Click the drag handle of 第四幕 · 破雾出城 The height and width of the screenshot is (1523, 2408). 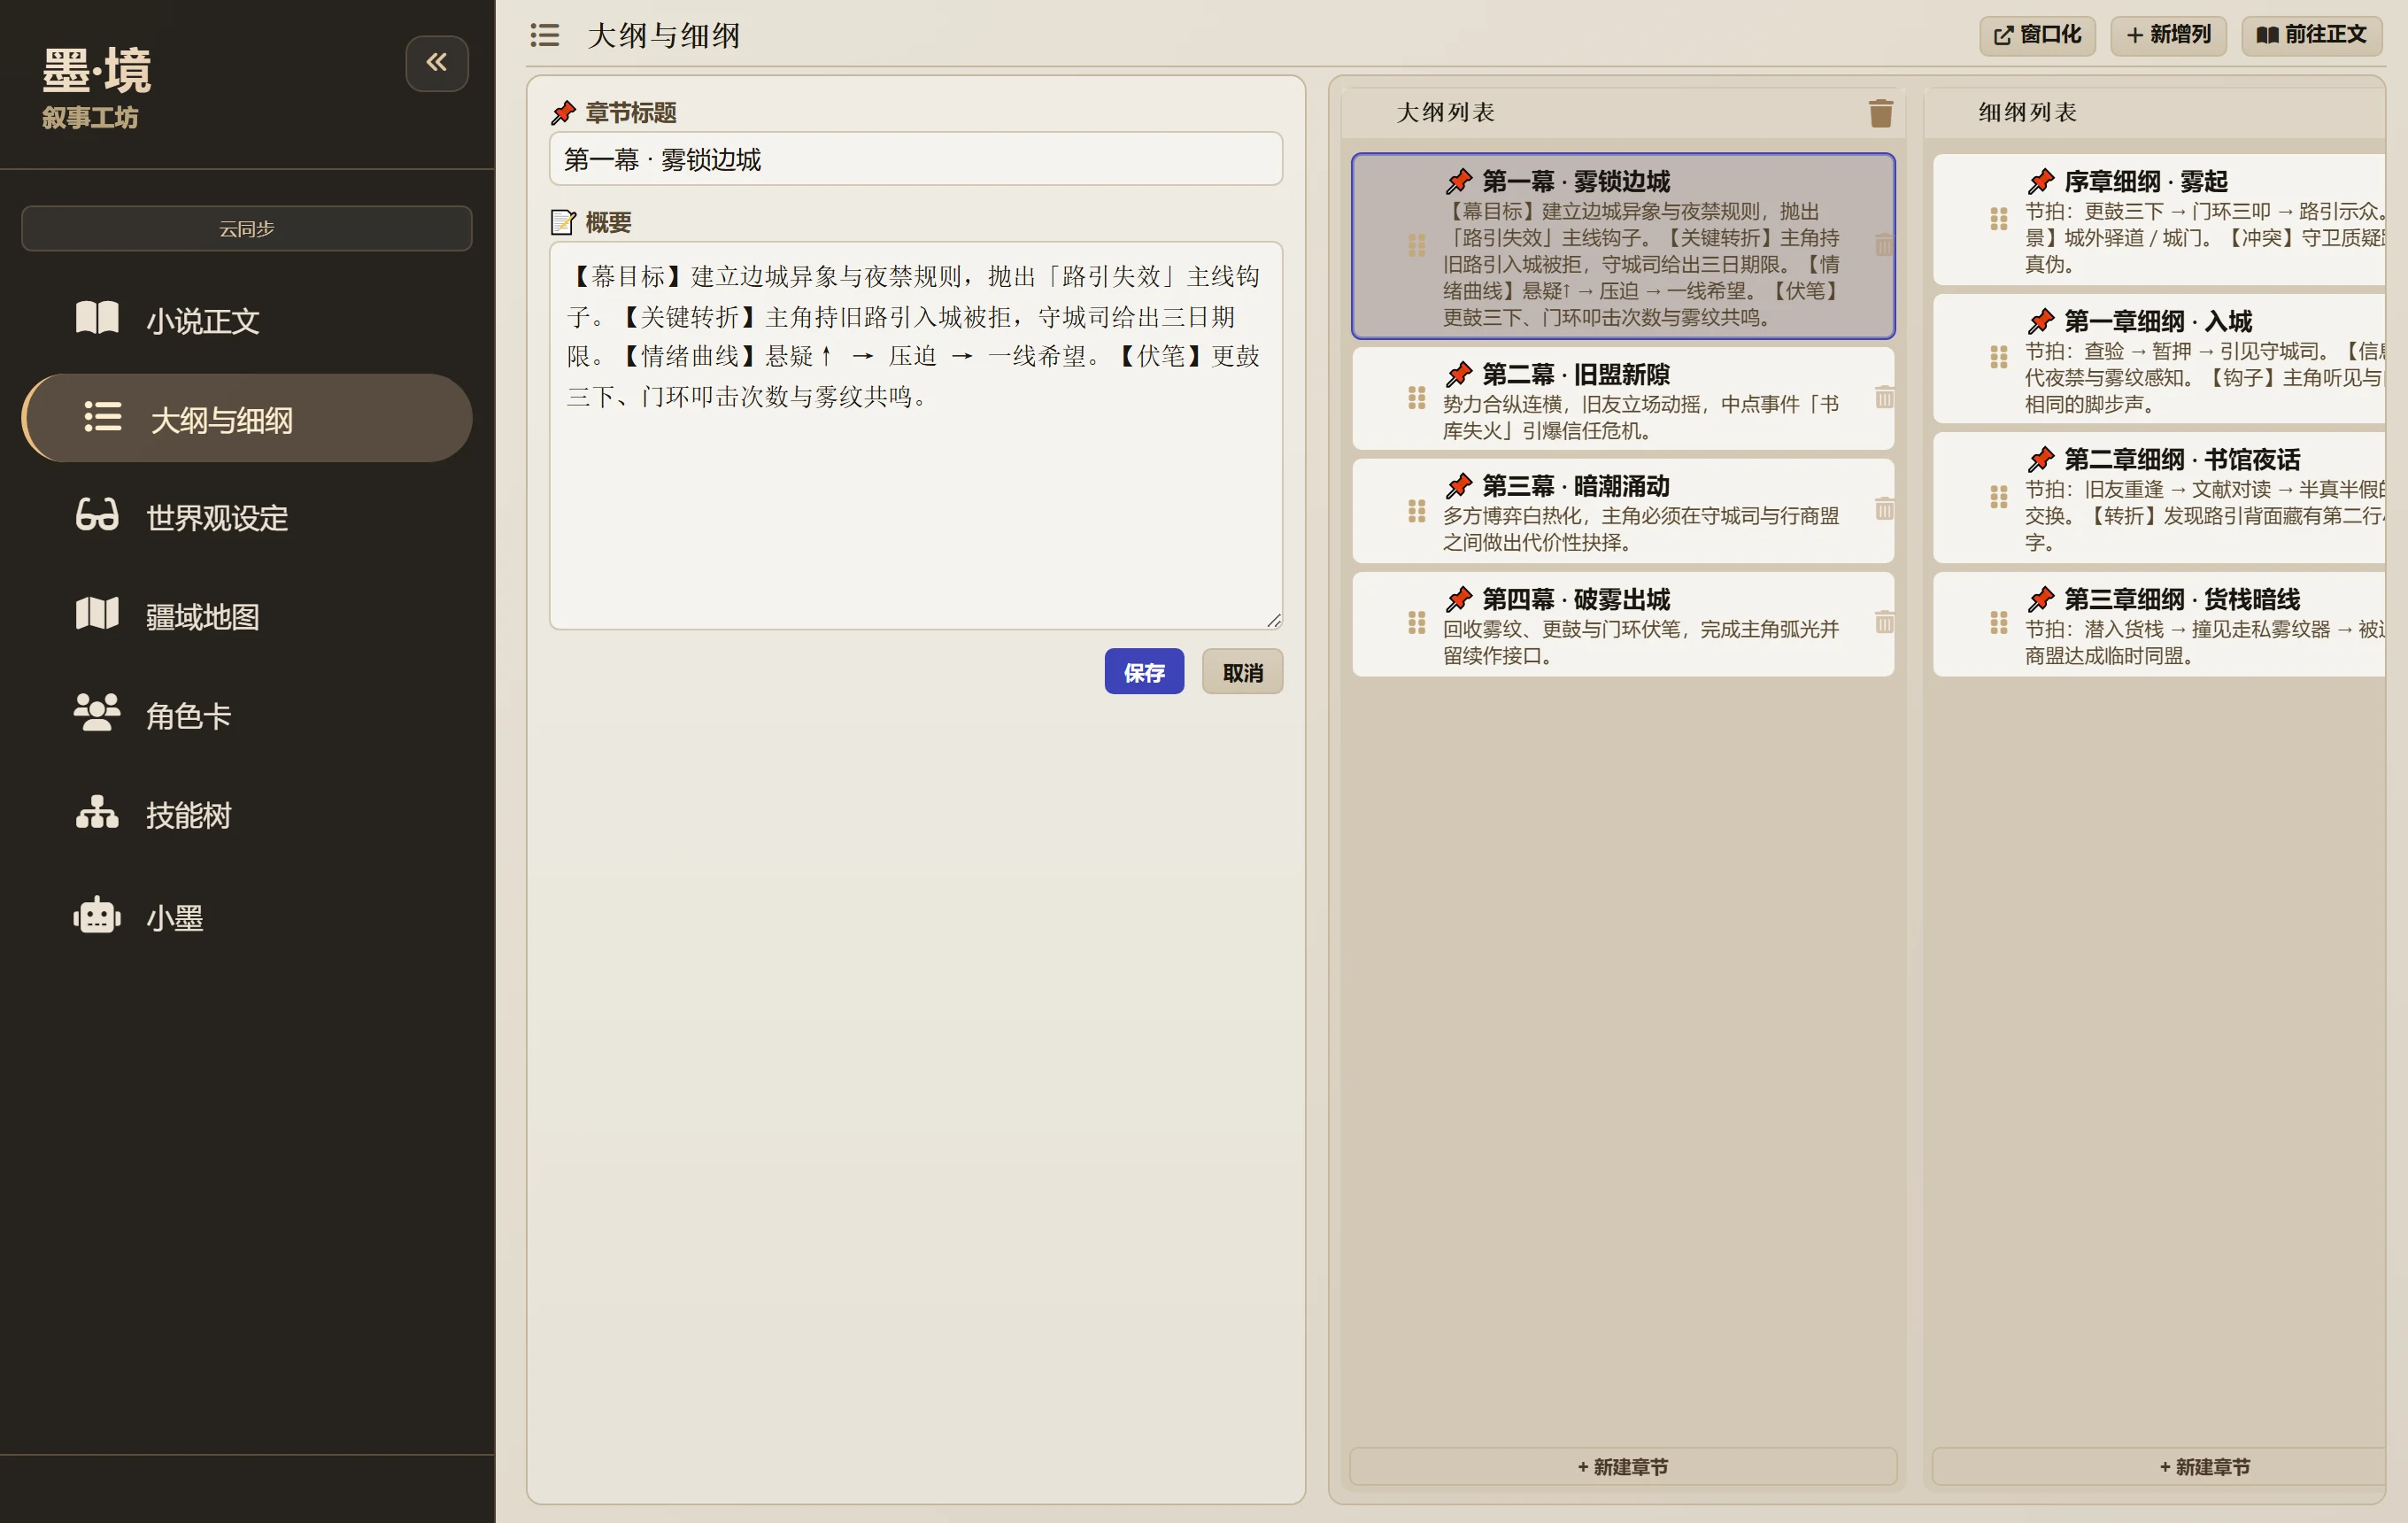(x=1416, y=623)
